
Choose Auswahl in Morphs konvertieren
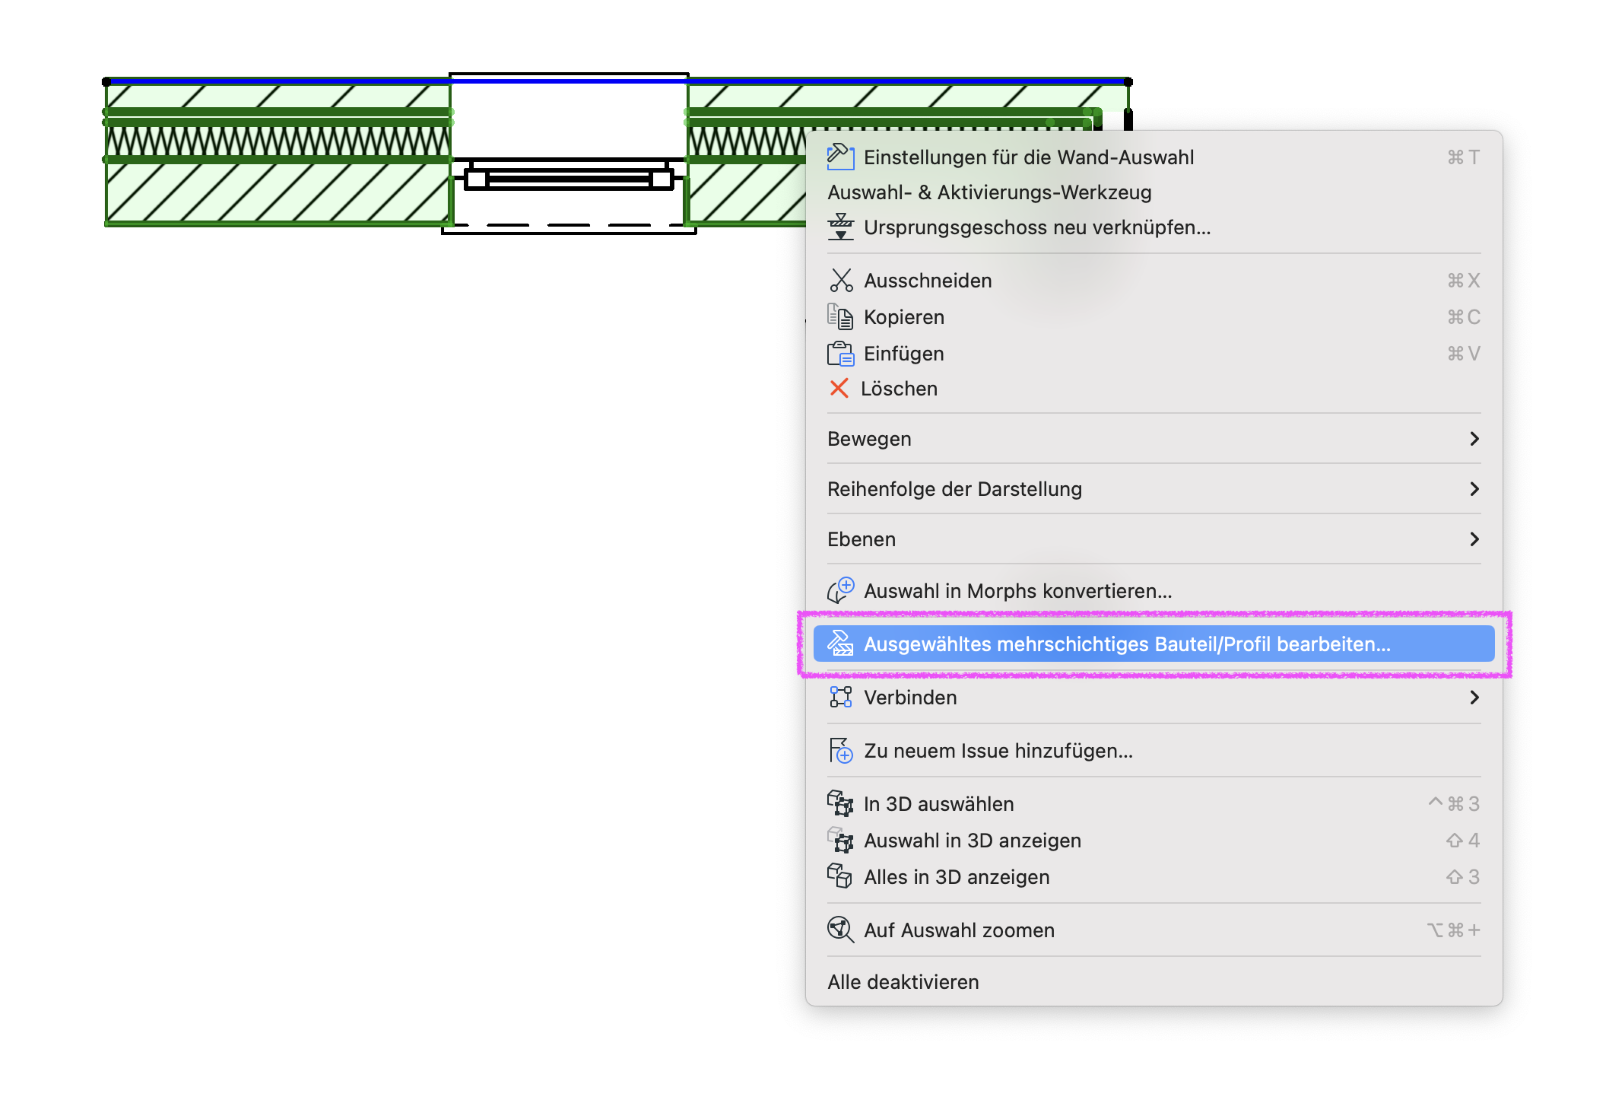[x=1153, y=591]
